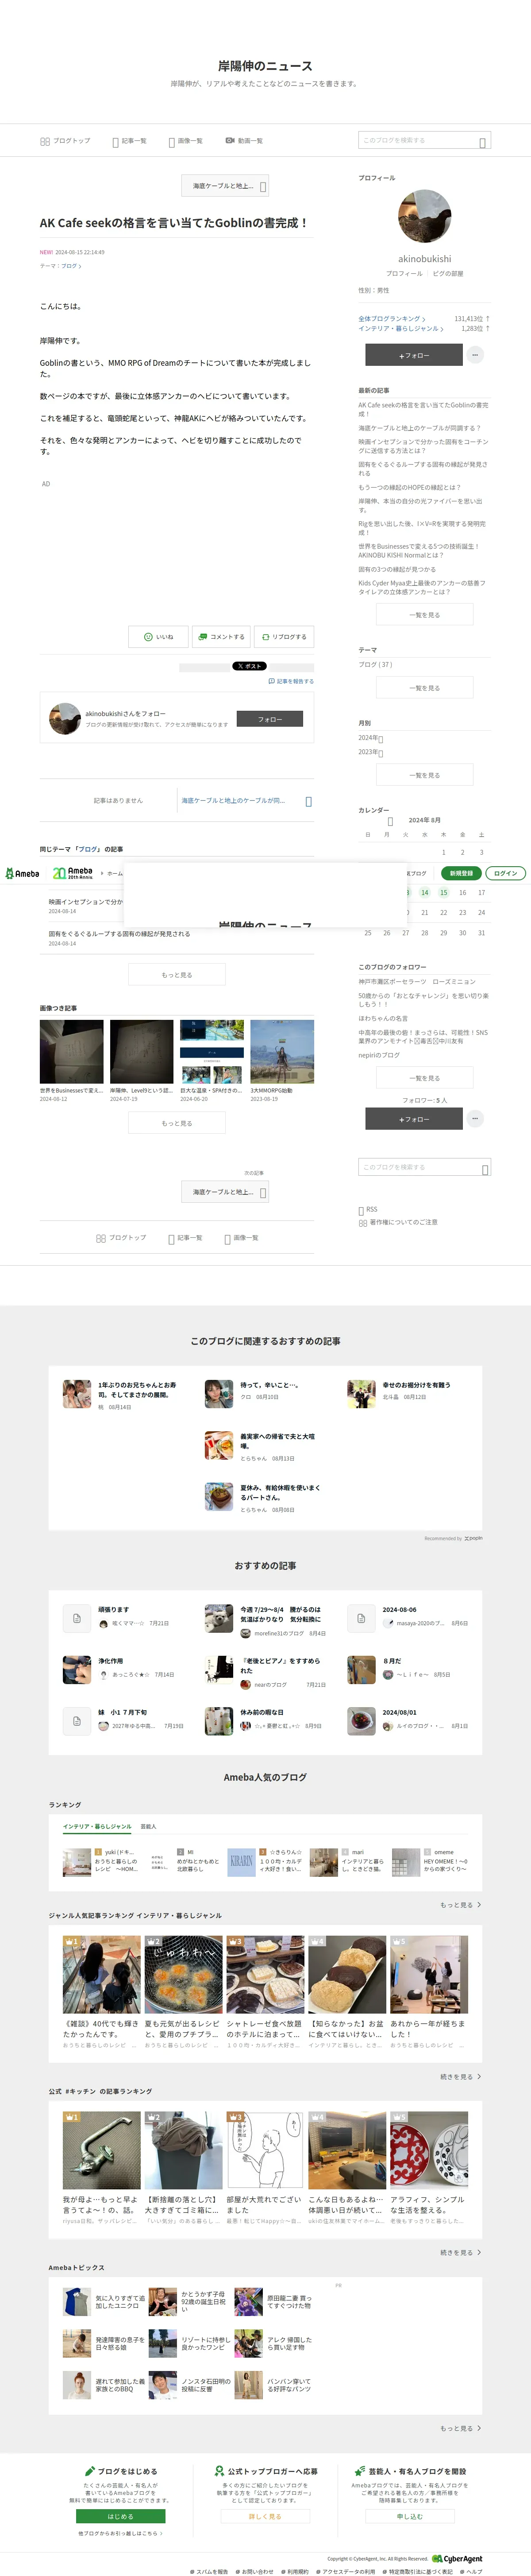
Task: Open 固有をぐるぐるループする固有の縁起が発見される same-theme article
Action: (119, 934)
